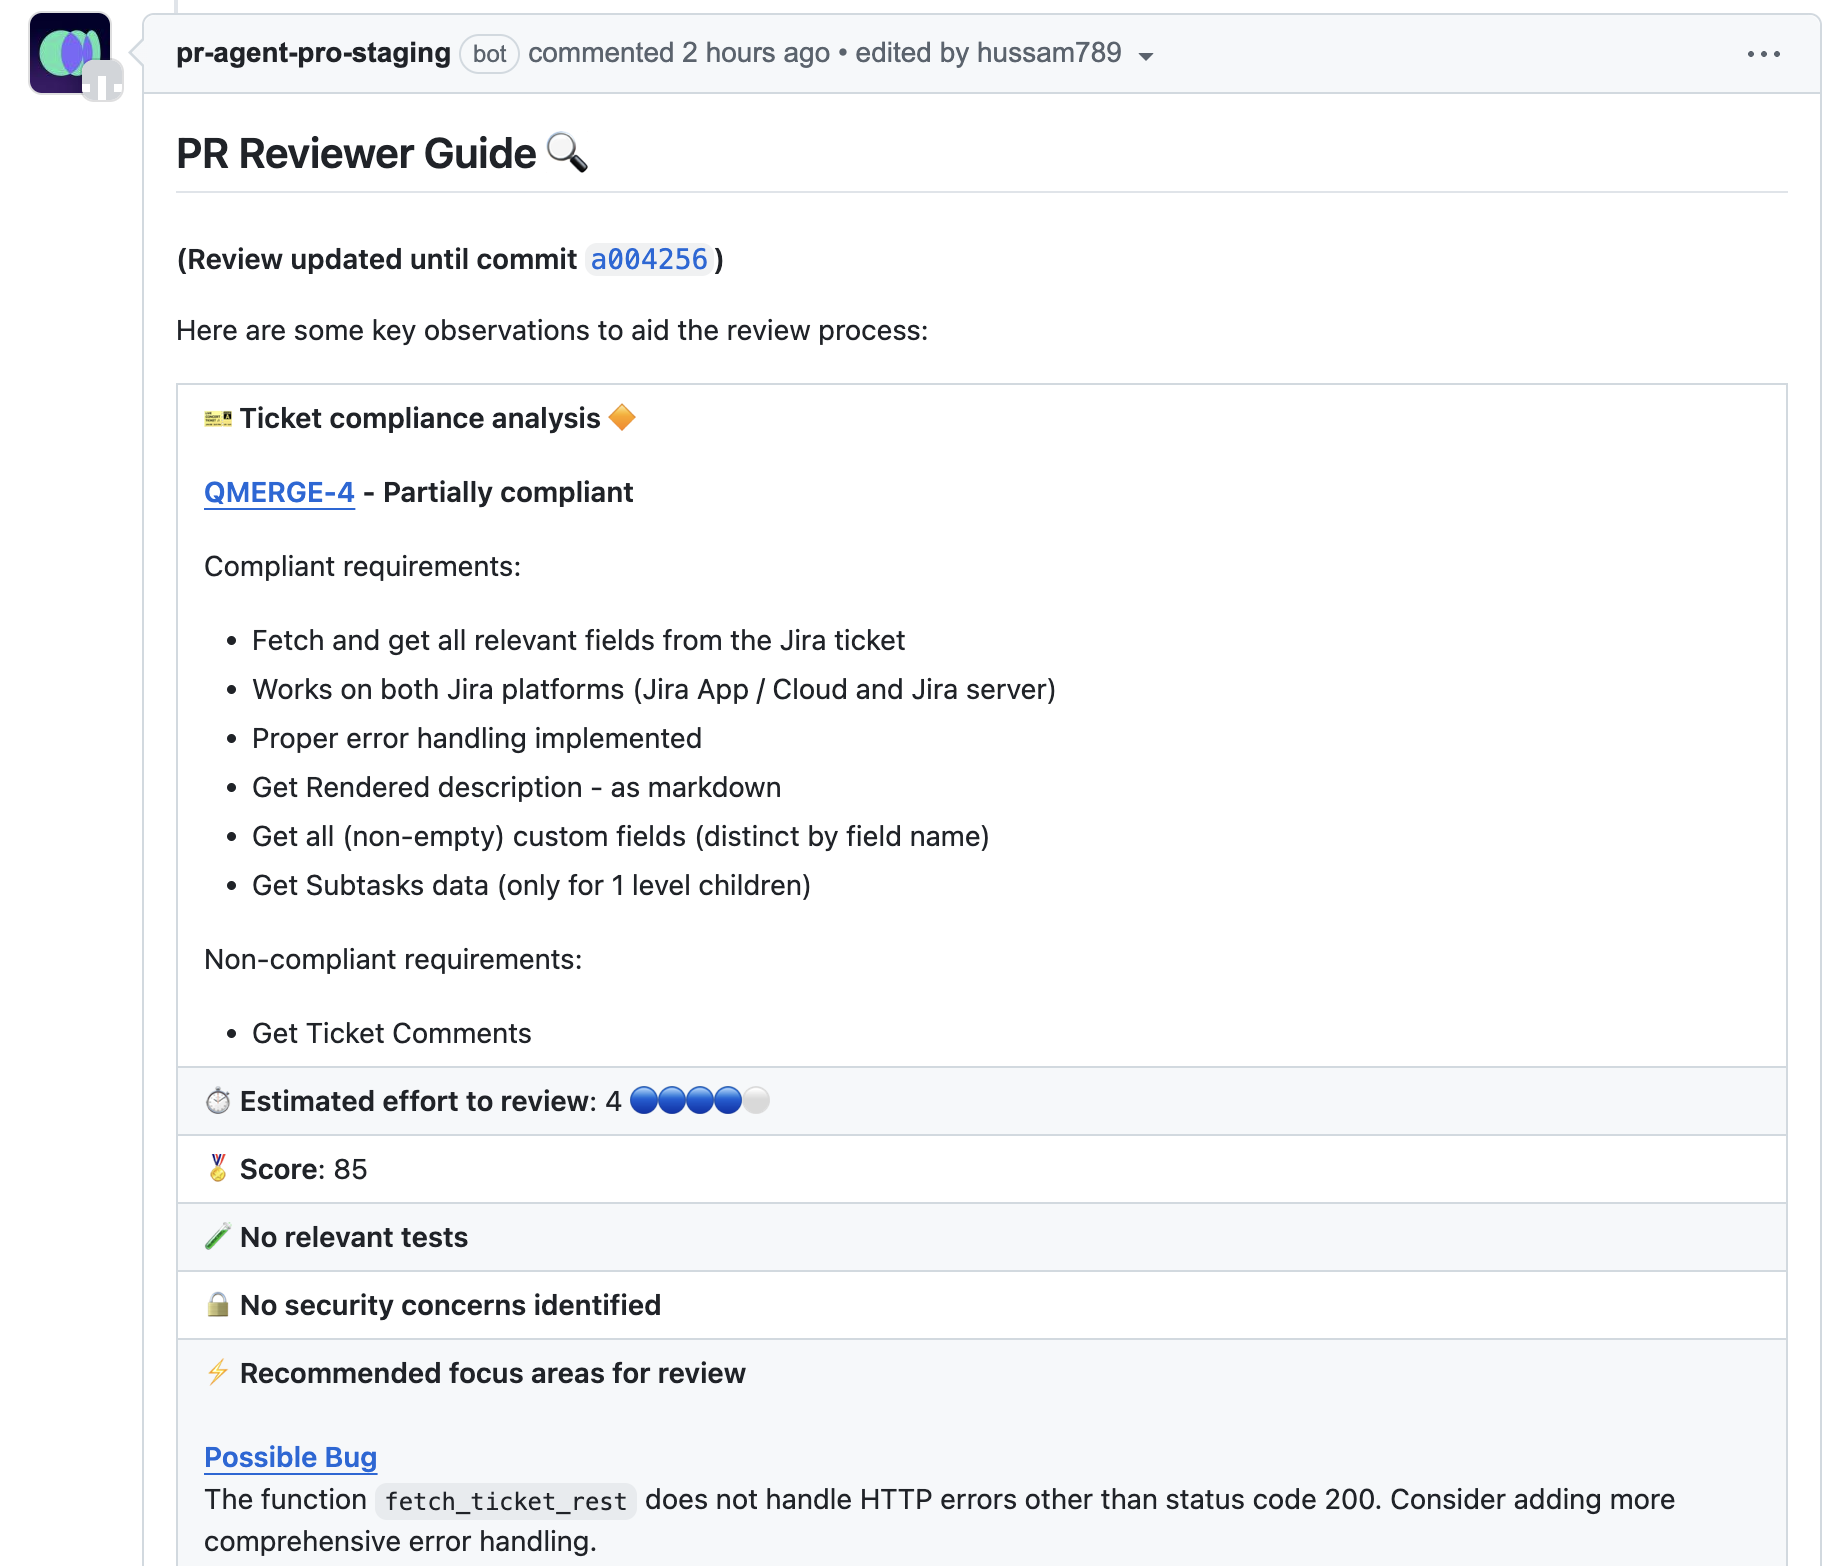The width and height of the screenshot is (1844, 1566).
Task: Select 'Get Ticket Comments' bullet
Action: [391, 1034]
